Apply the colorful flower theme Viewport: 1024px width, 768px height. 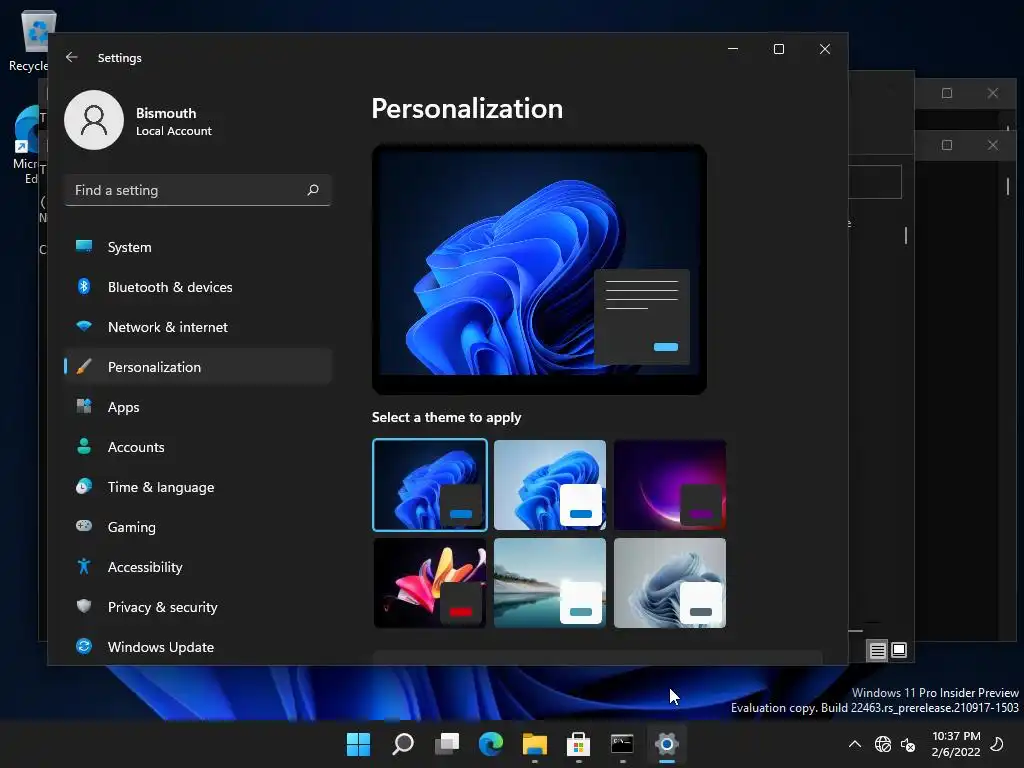430,583
